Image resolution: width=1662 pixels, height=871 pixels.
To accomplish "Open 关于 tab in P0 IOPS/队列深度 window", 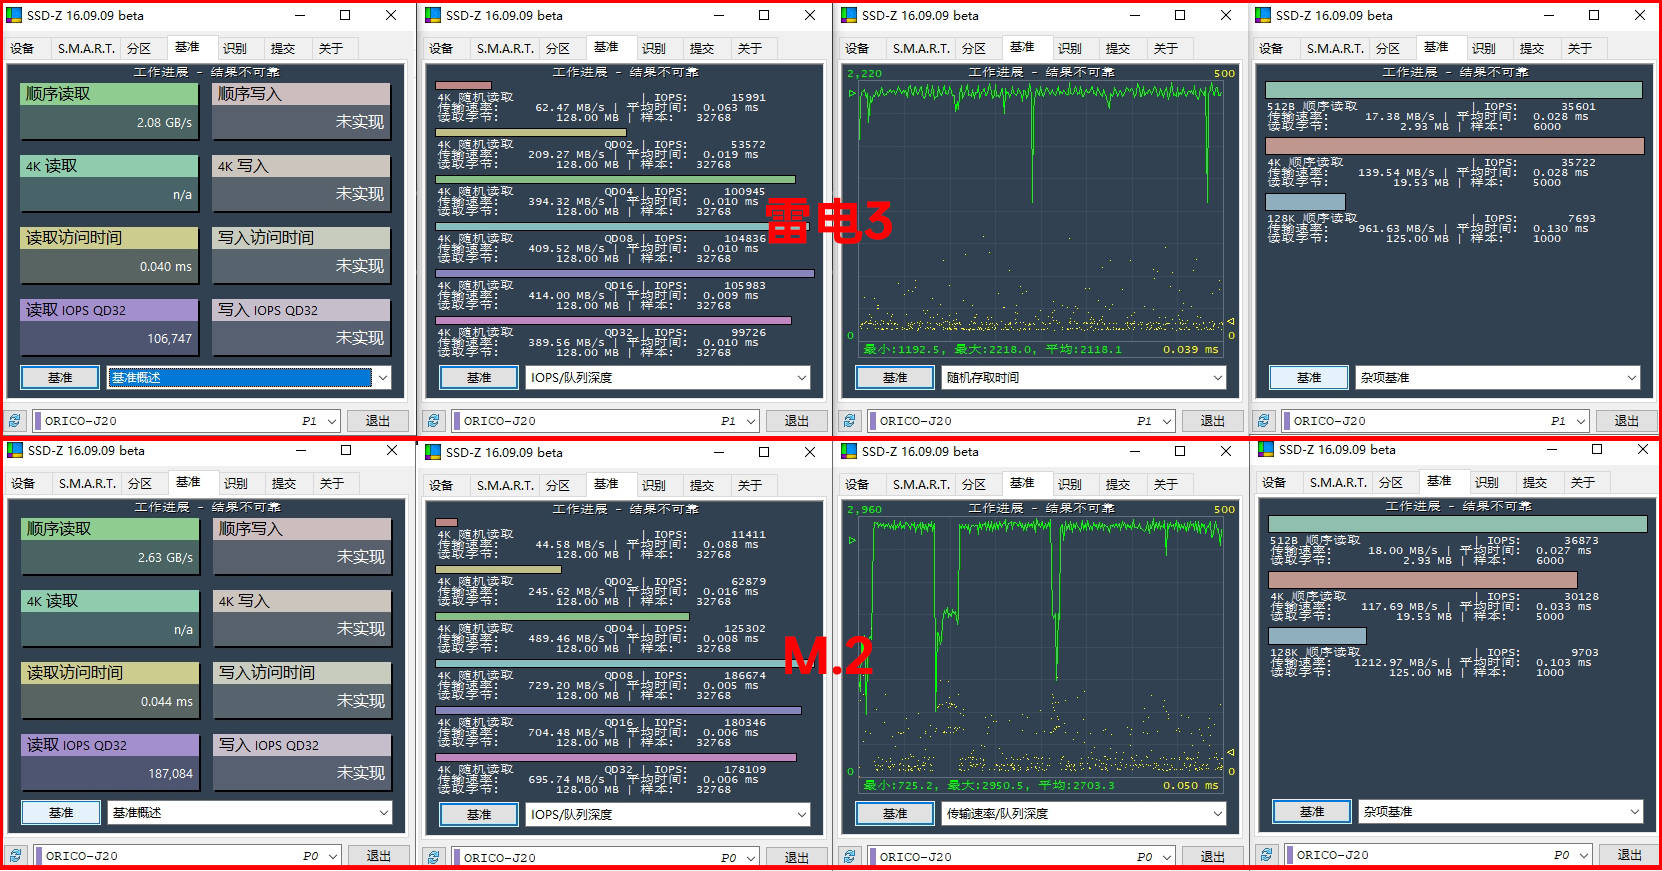I will tap(750, 485).
